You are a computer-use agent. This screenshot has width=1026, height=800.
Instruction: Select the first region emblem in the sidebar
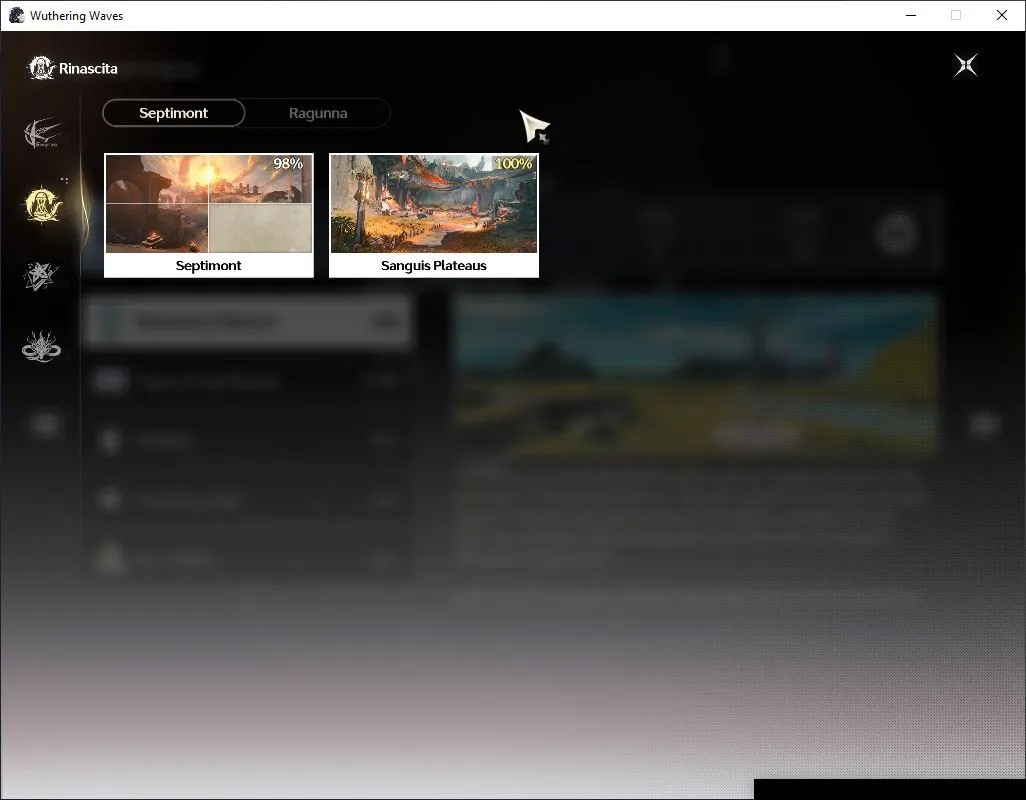coord(42,133)
